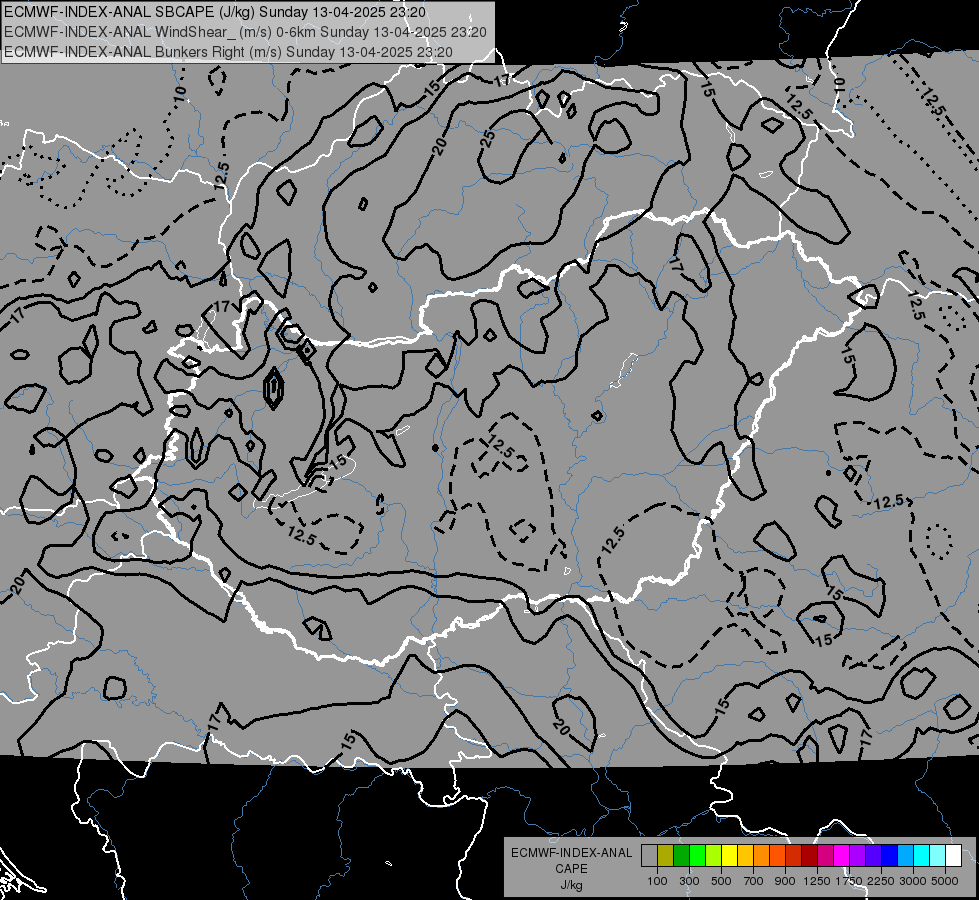This screenshot has height=900, width=979.
Task: Click the 500 tick label on the legend
Action: (x=721, y=881)
